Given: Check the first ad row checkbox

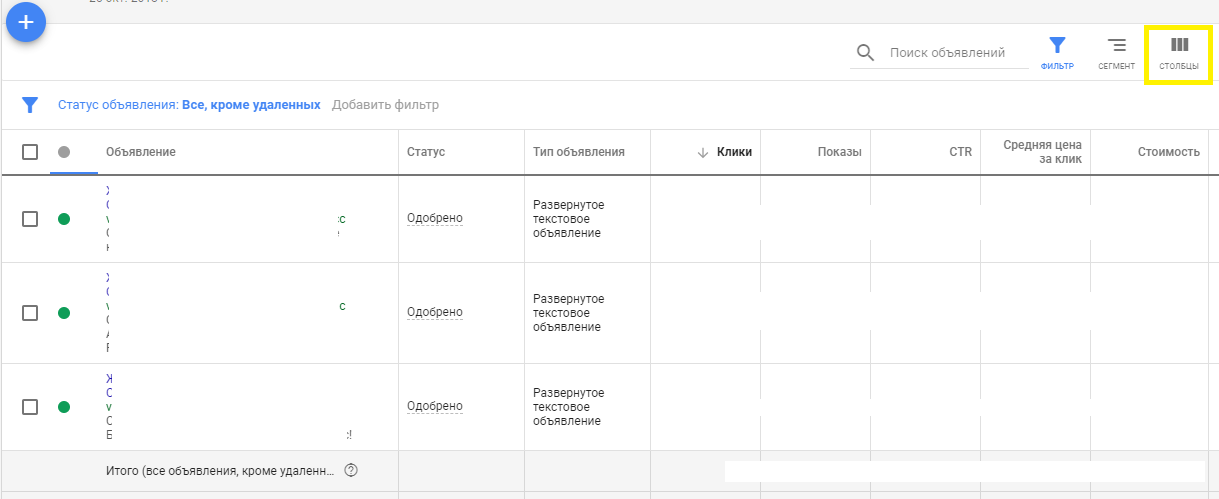Looking at the screenshot, I should [x=30, y=219].
